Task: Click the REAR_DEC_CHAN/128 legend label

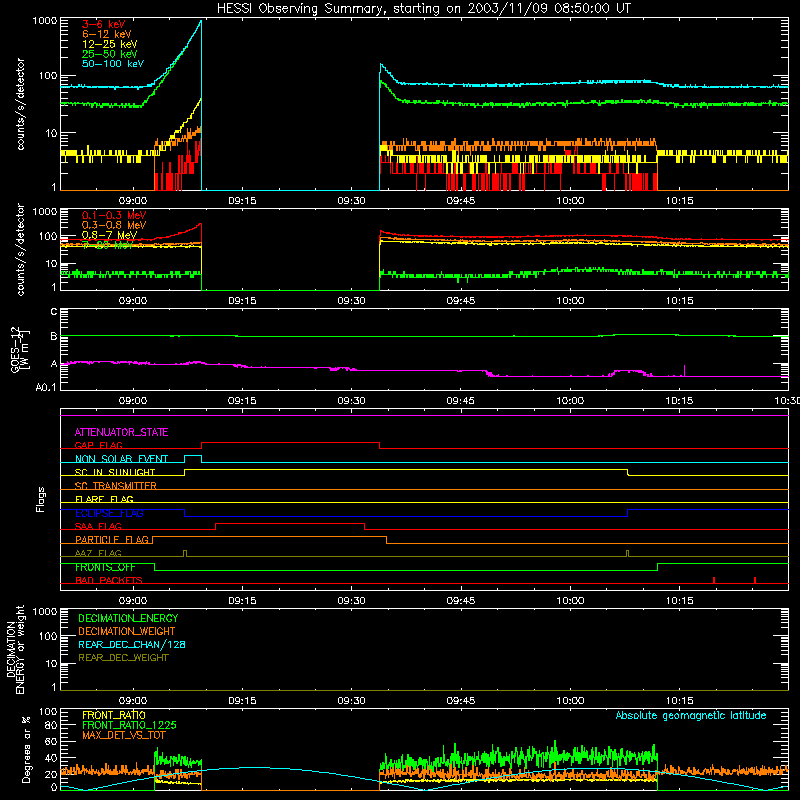Action: point(132,644)
